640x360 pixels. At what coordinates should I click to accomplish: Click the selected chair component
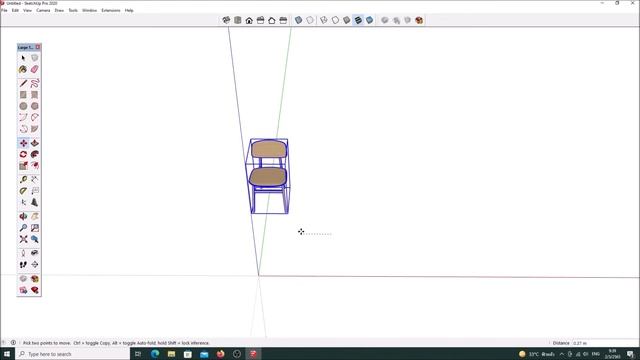click(x=268, y=176)
